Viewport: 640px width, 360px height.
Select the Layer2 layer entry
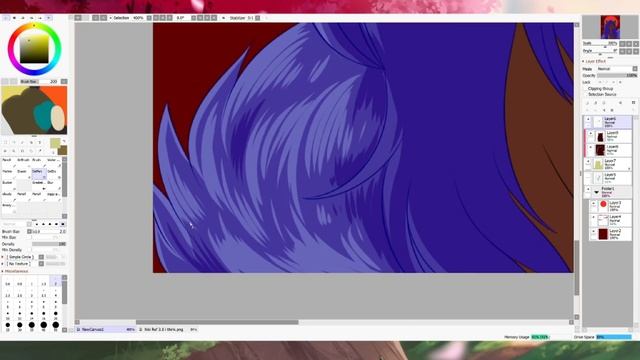[x=611, y=234]
